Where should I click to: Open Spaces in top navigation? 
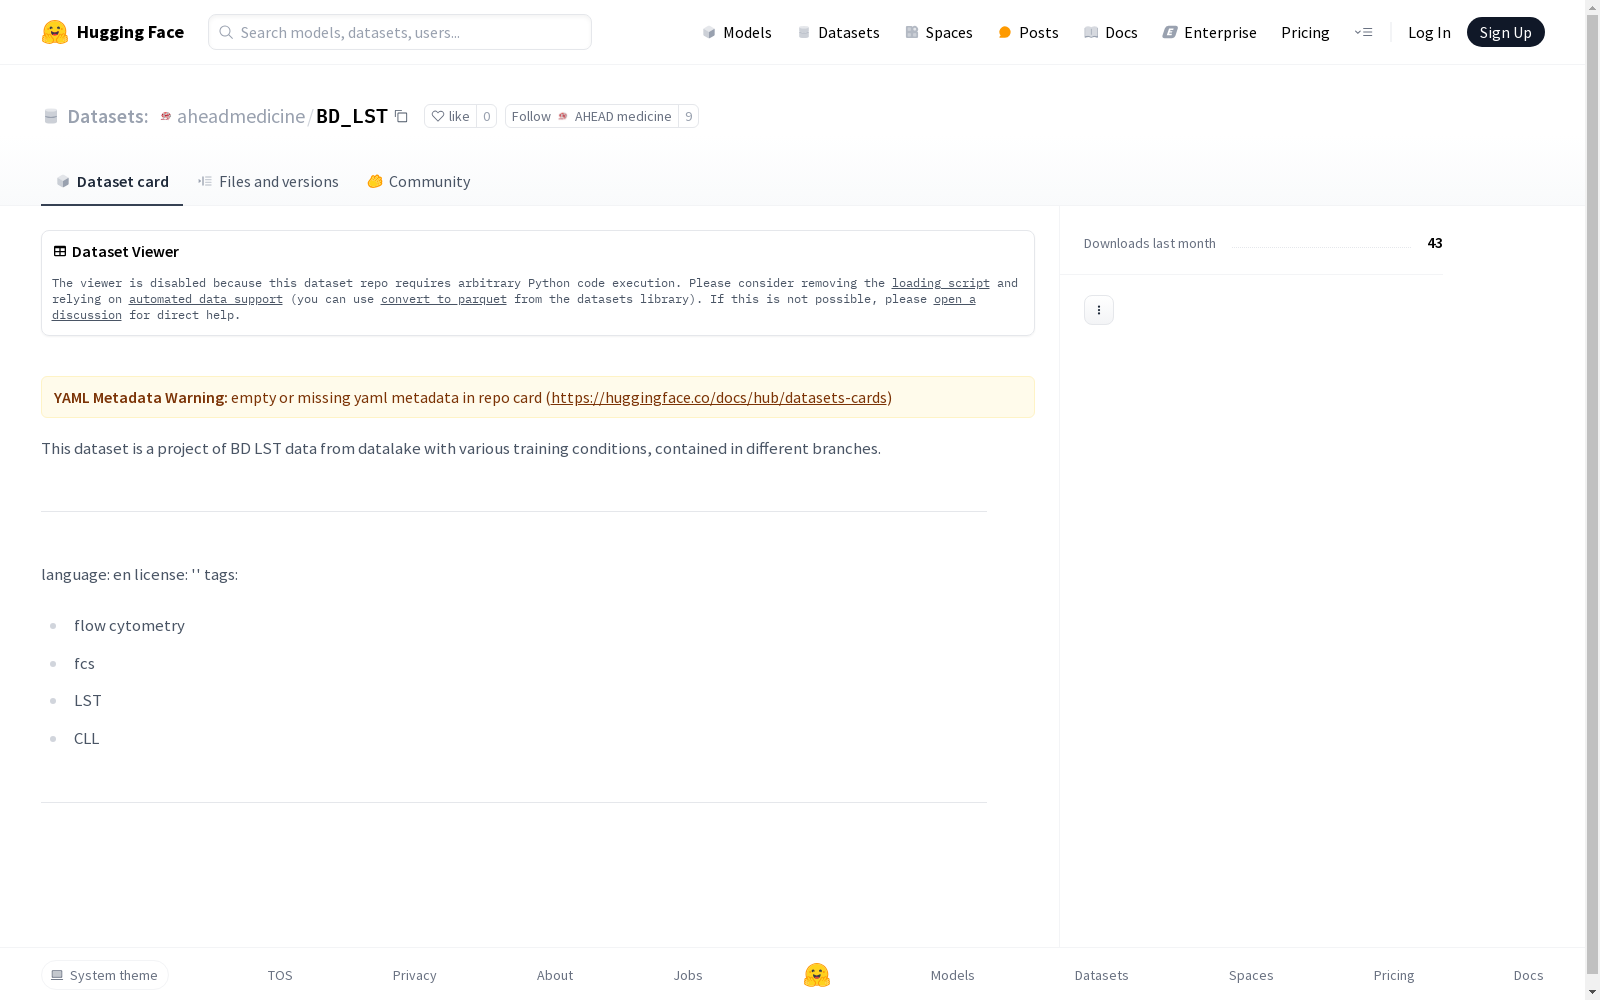click(x=939, y=32)
